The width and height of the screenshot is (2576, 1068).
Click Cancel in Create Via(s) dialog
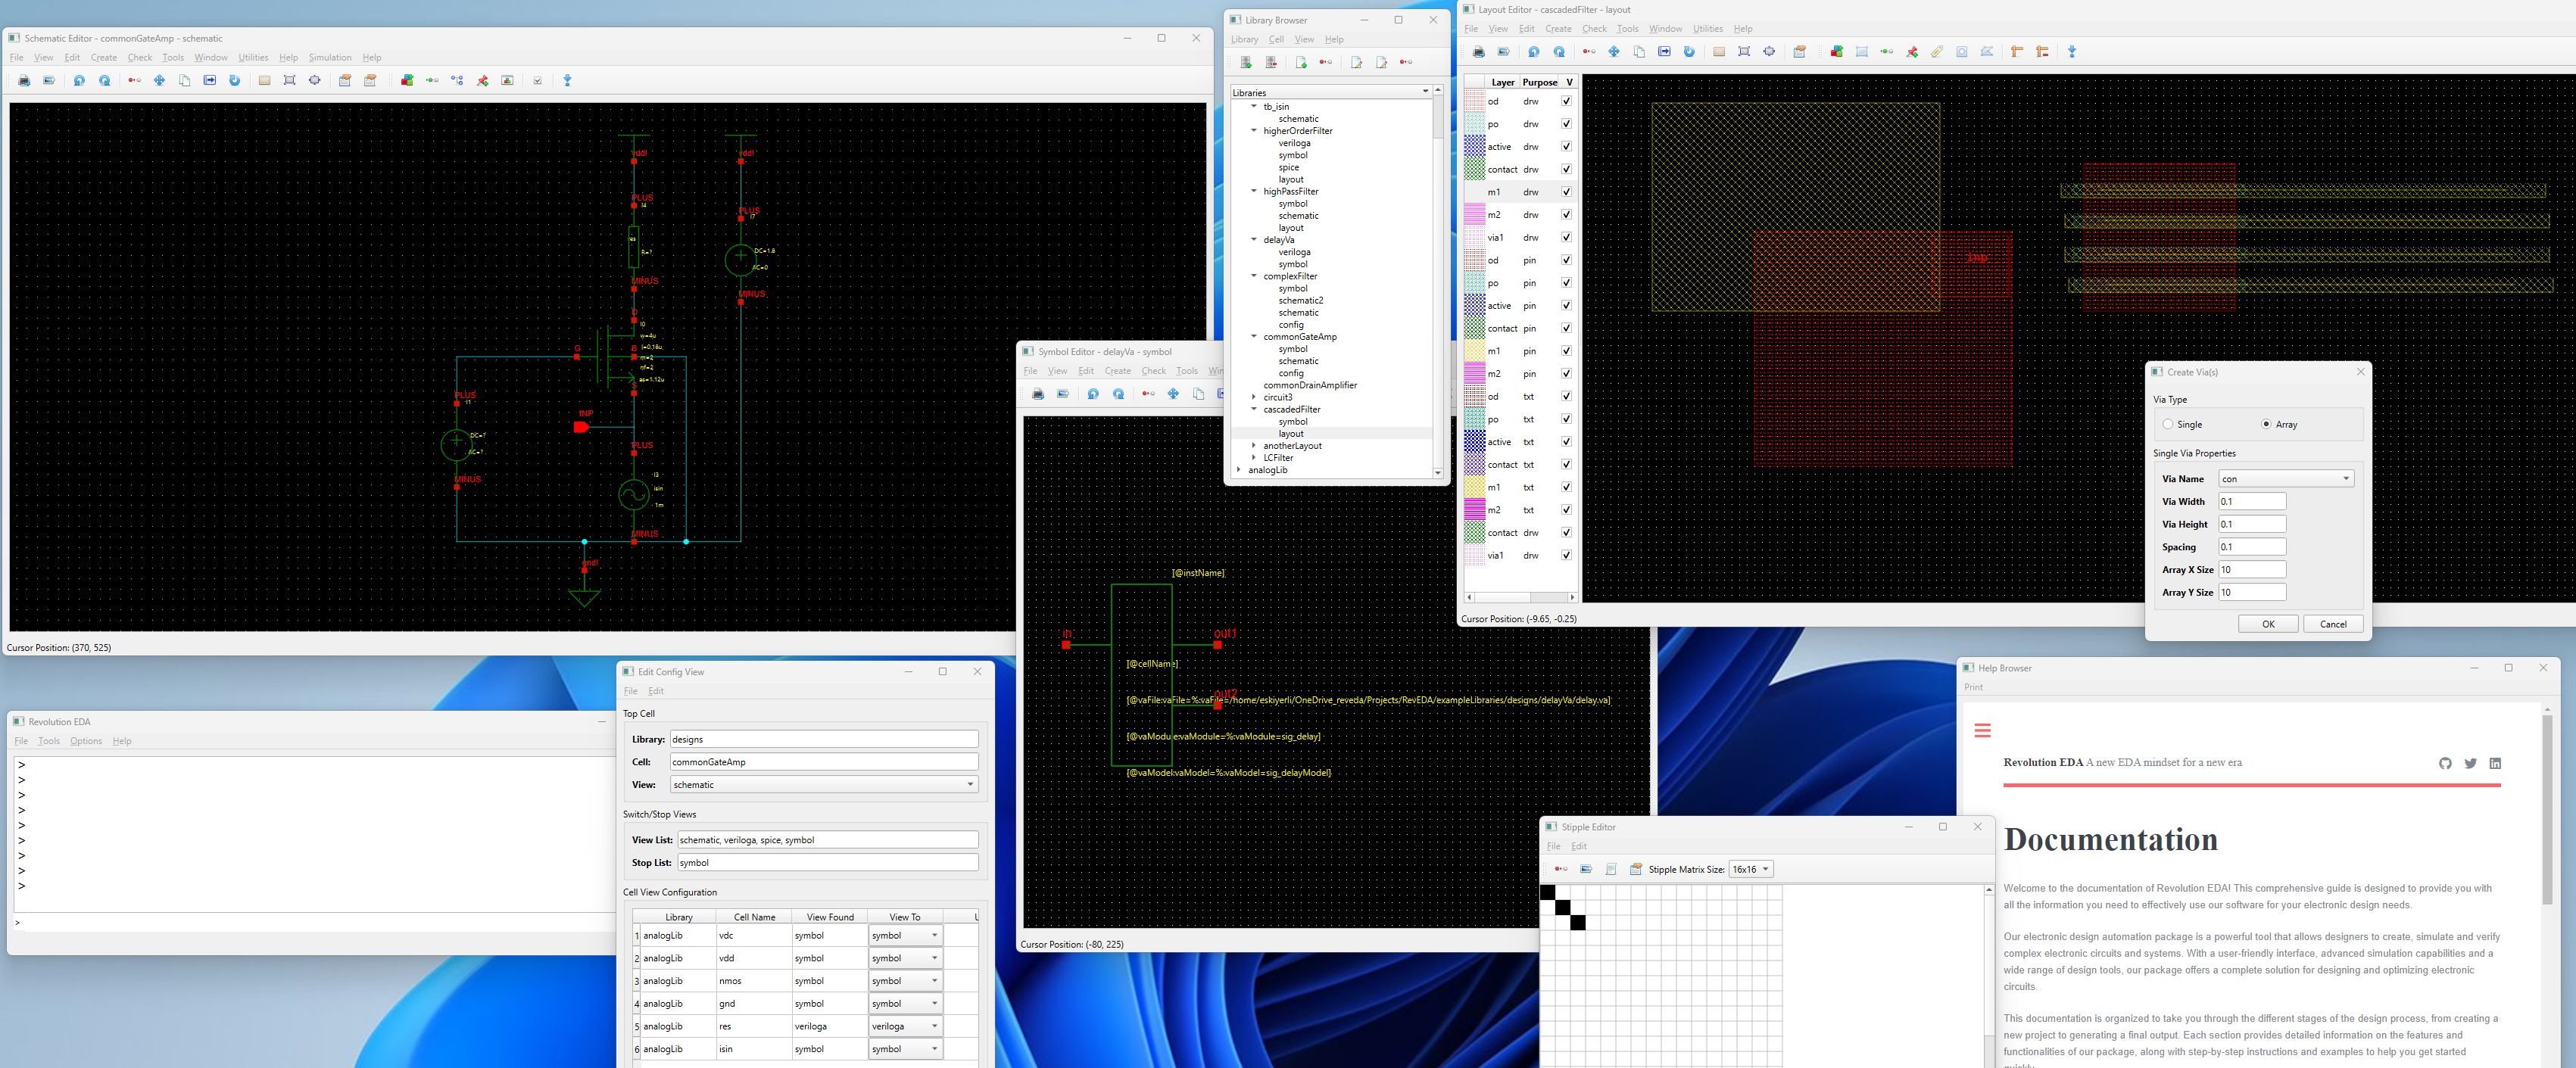click(x=2332, y=624)
